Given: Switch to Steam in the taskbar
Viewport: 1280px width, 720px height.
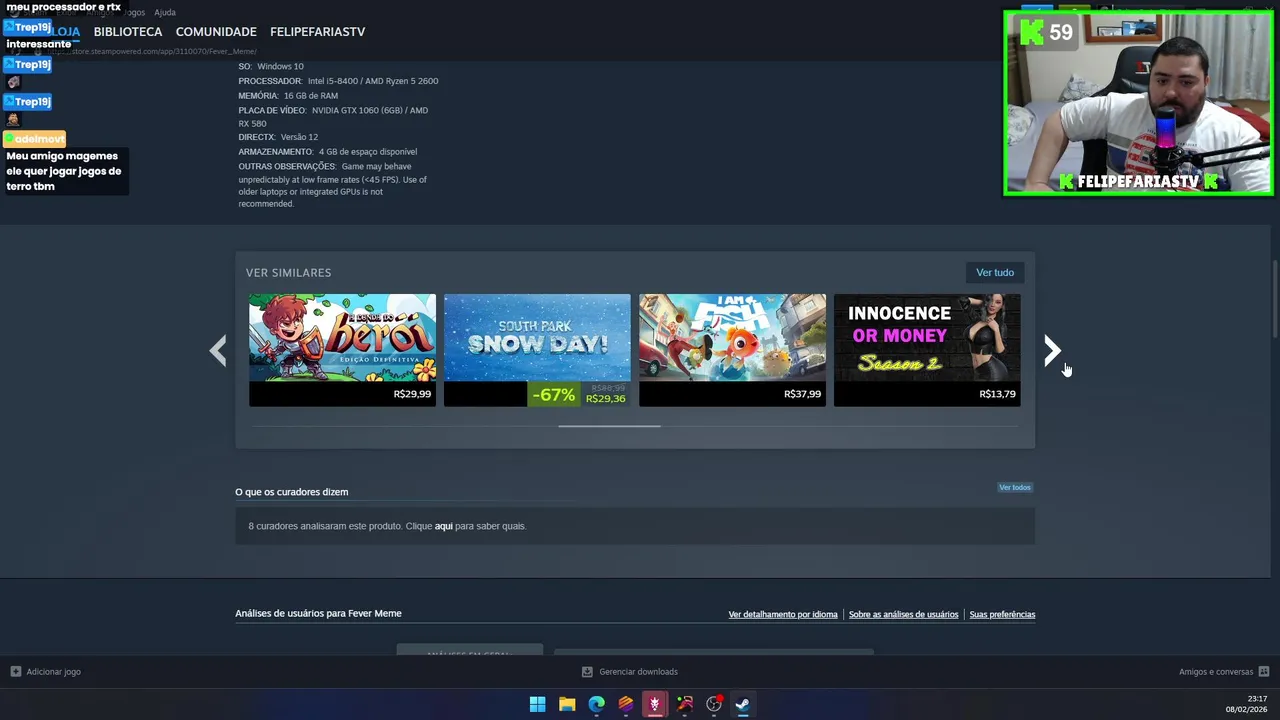Looking at the screenshot, I should (743, 704).
